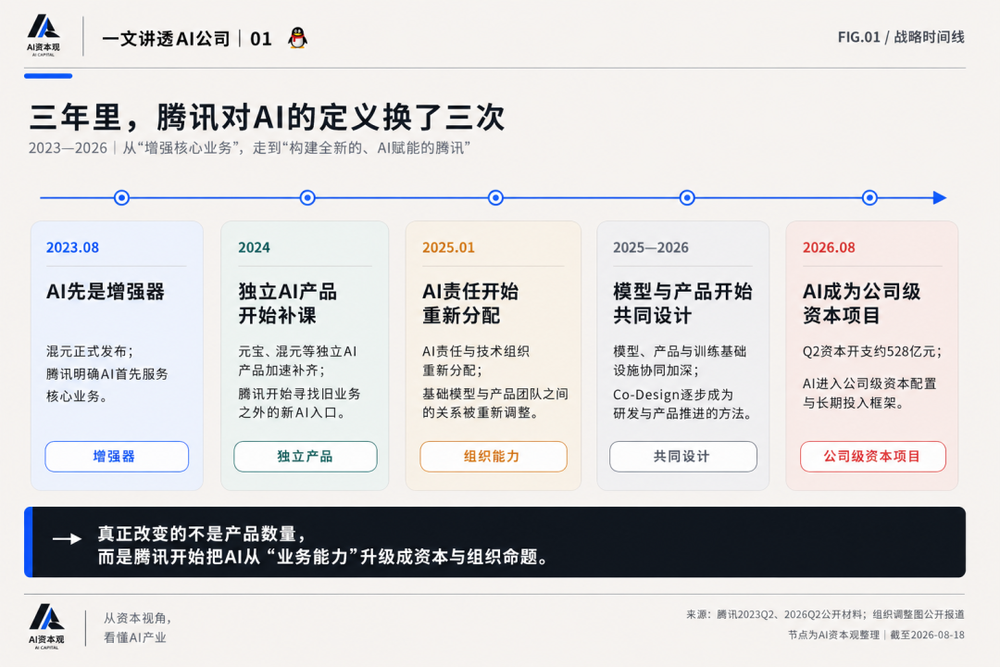Click the footer note 节点为AI资本观整理
Screen dimensions: 1000x667
click(x=834, y=634)
